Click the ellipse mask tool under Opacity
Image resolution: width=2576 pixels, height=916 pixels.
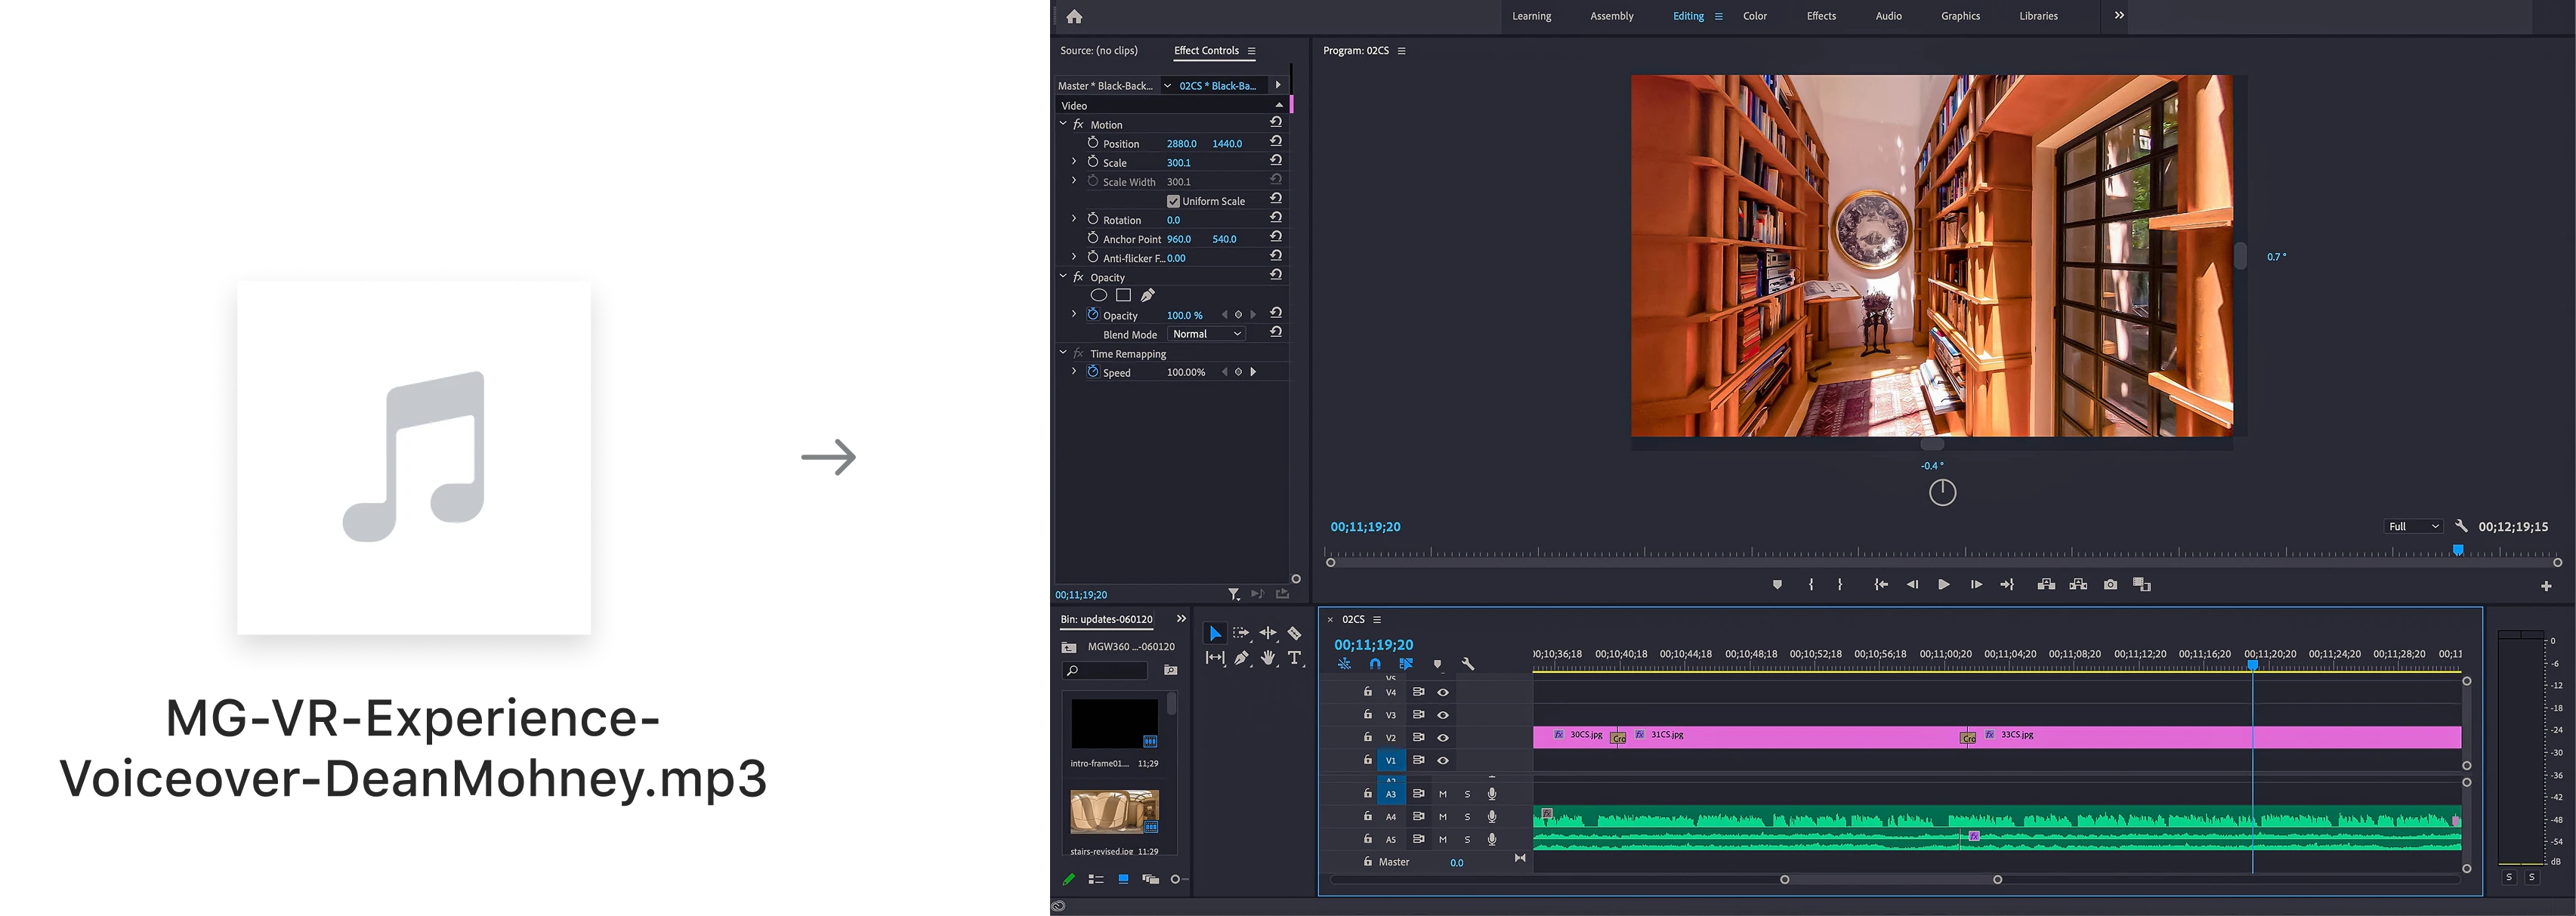point(1098,295)
